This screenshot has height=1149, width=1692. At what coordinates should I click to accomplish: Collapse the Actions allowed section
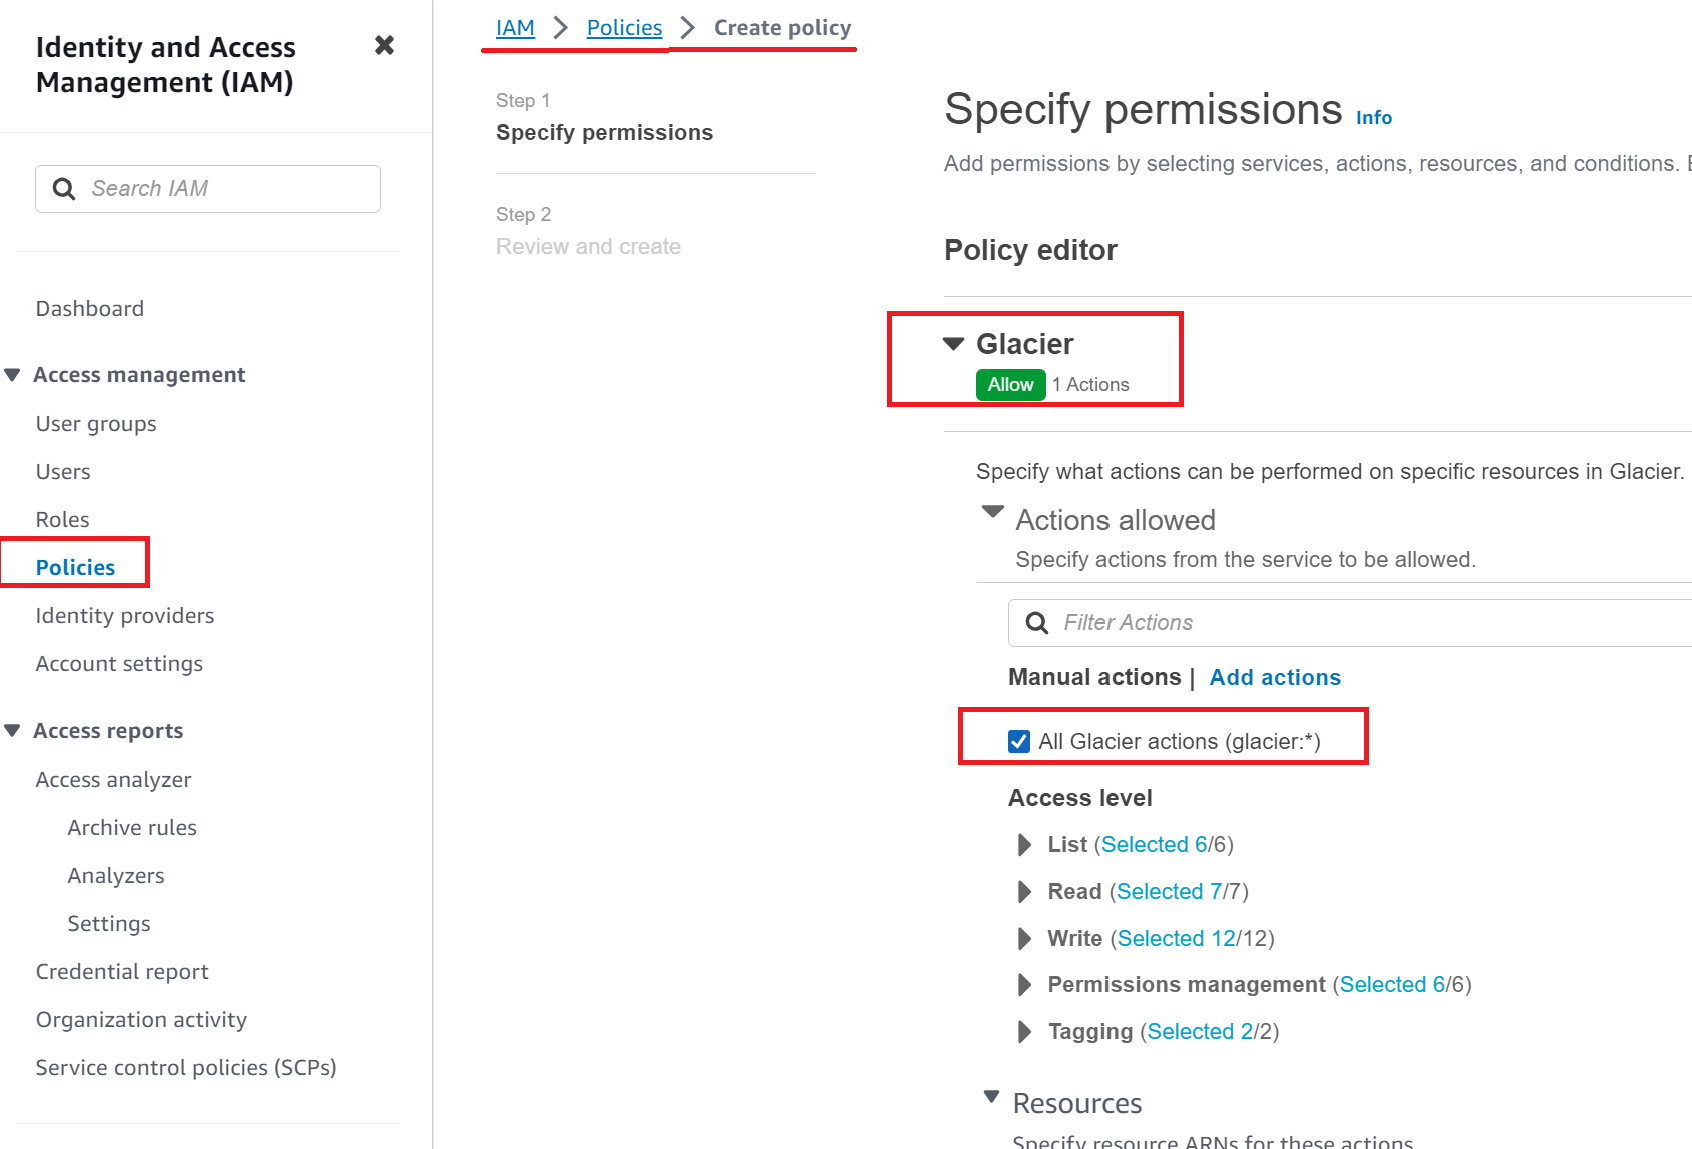993,511
